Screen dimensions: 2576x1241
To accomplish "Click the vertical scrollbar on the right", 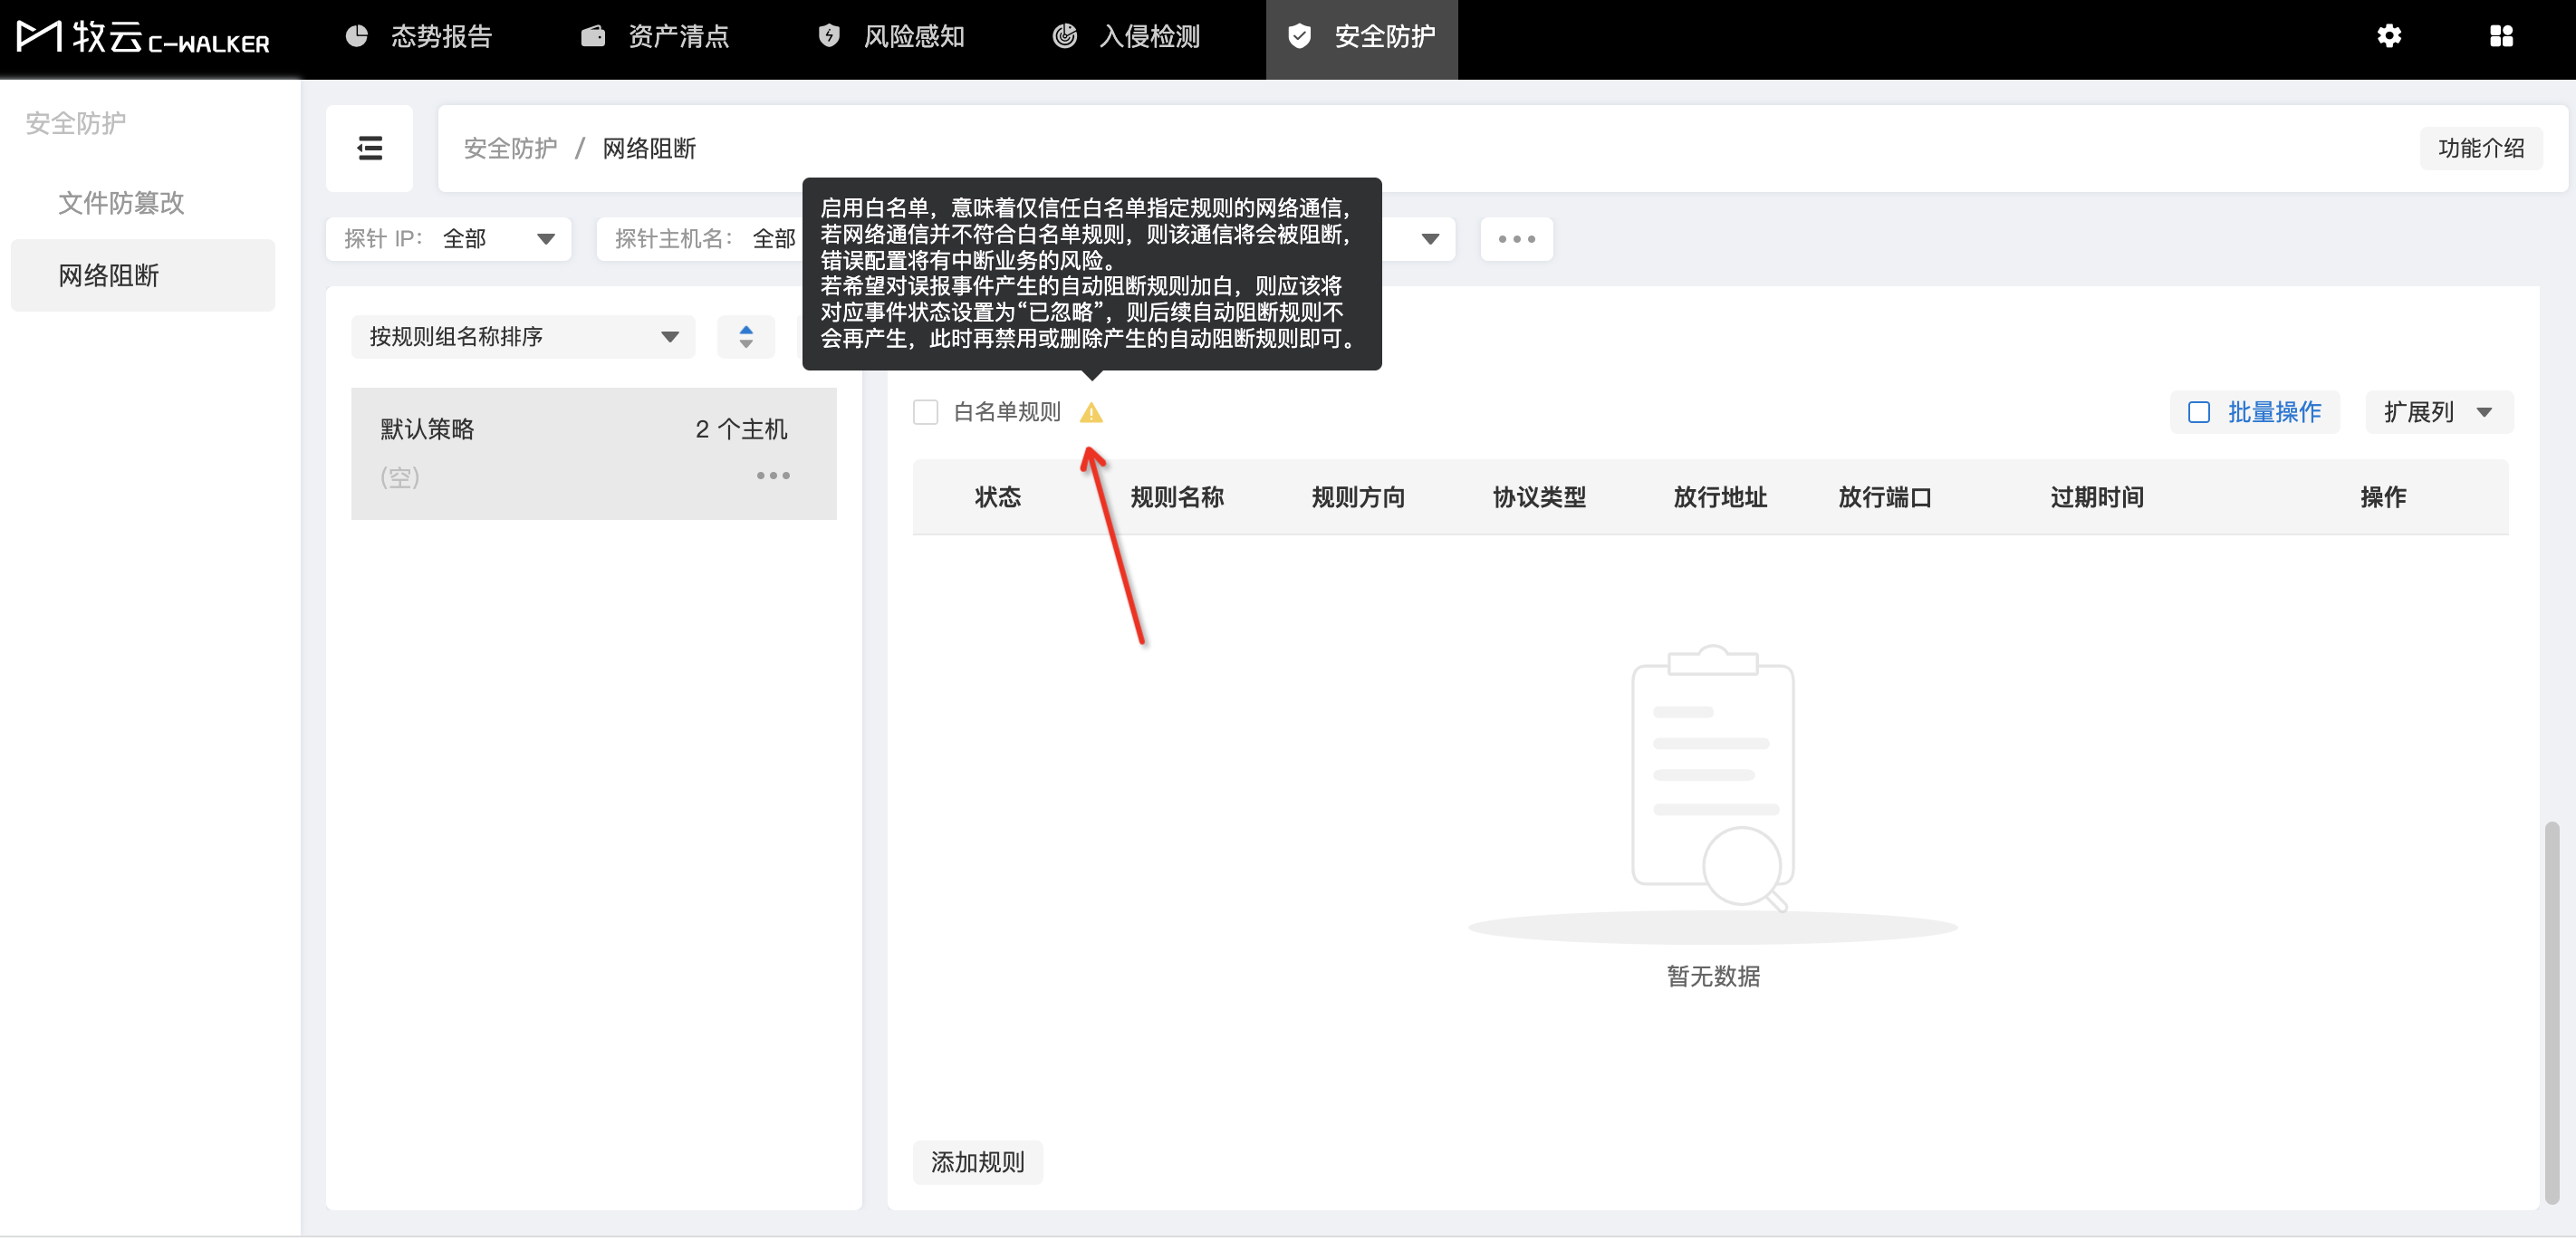I will pyautogui.click(x=2551, y=1010).
